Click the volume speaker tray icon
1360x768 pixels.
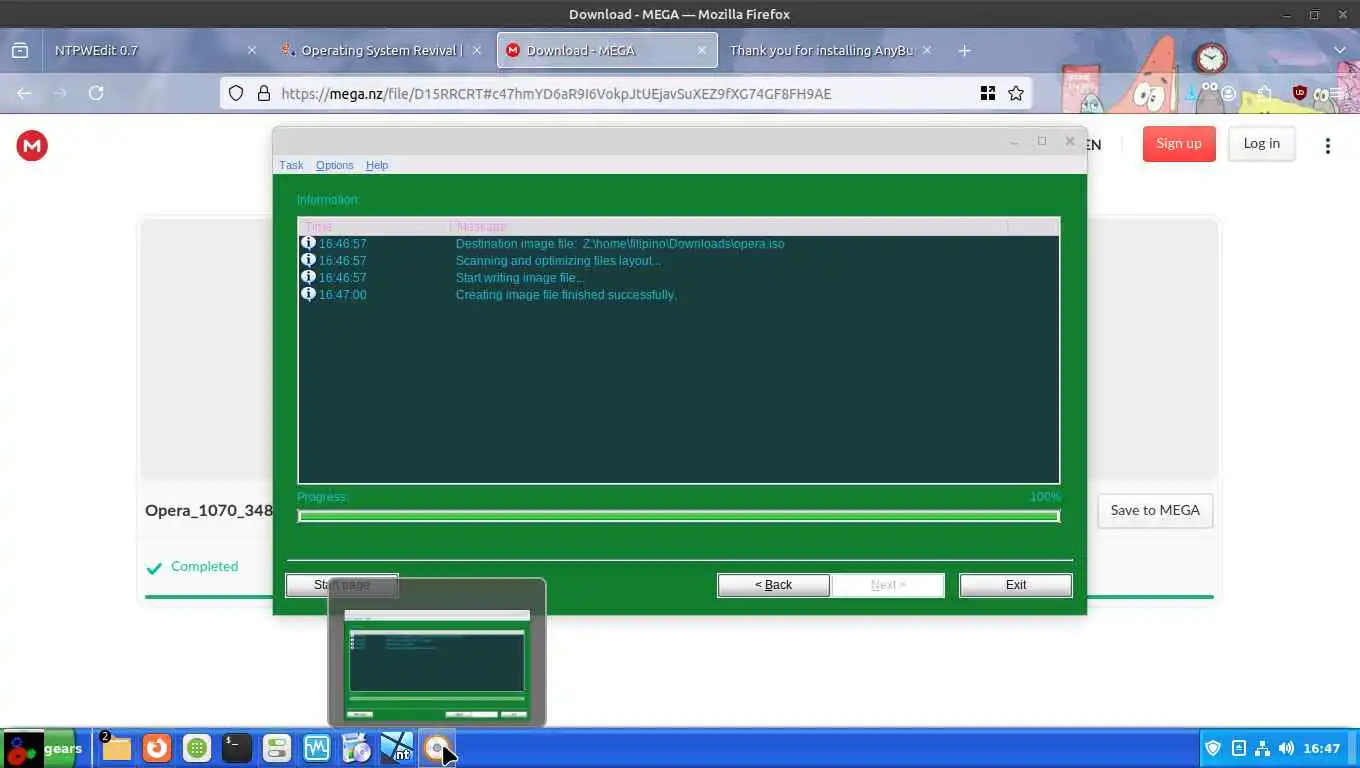(x=1286, y=748)
